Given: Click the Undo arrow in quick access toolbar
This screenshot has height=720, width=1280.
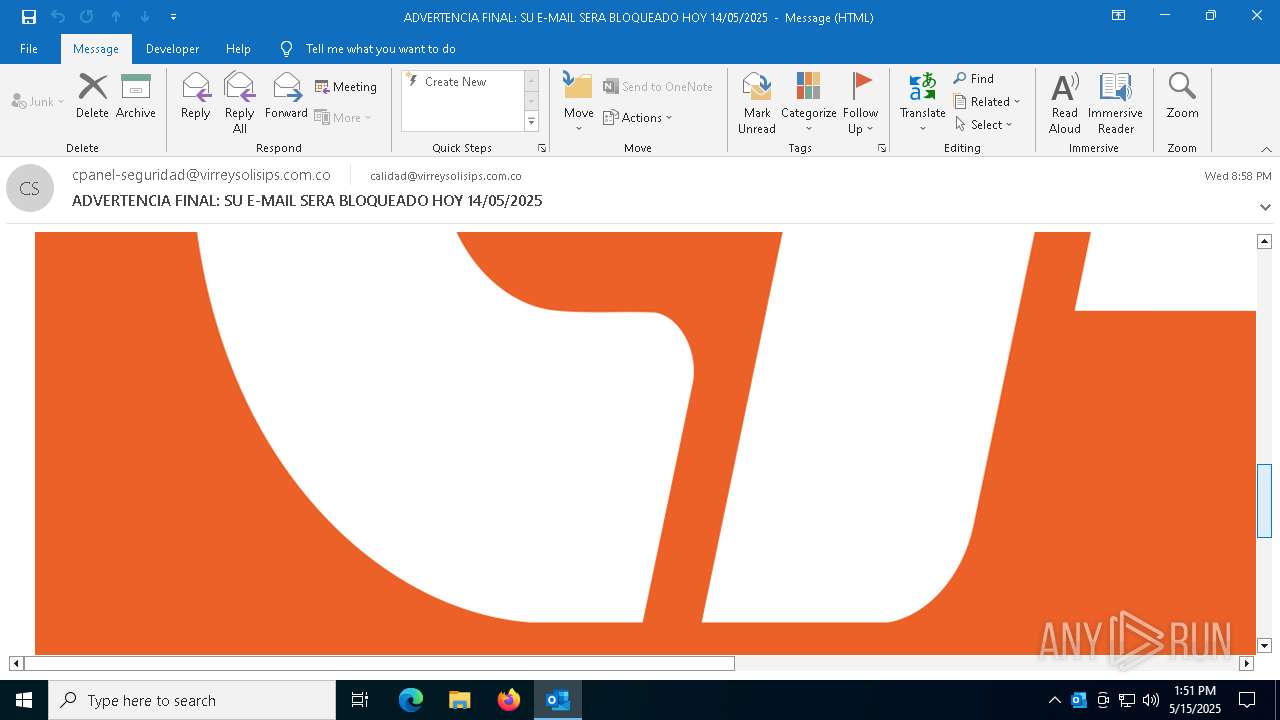Looking at the screenshot, I should (x=58, y=17).
